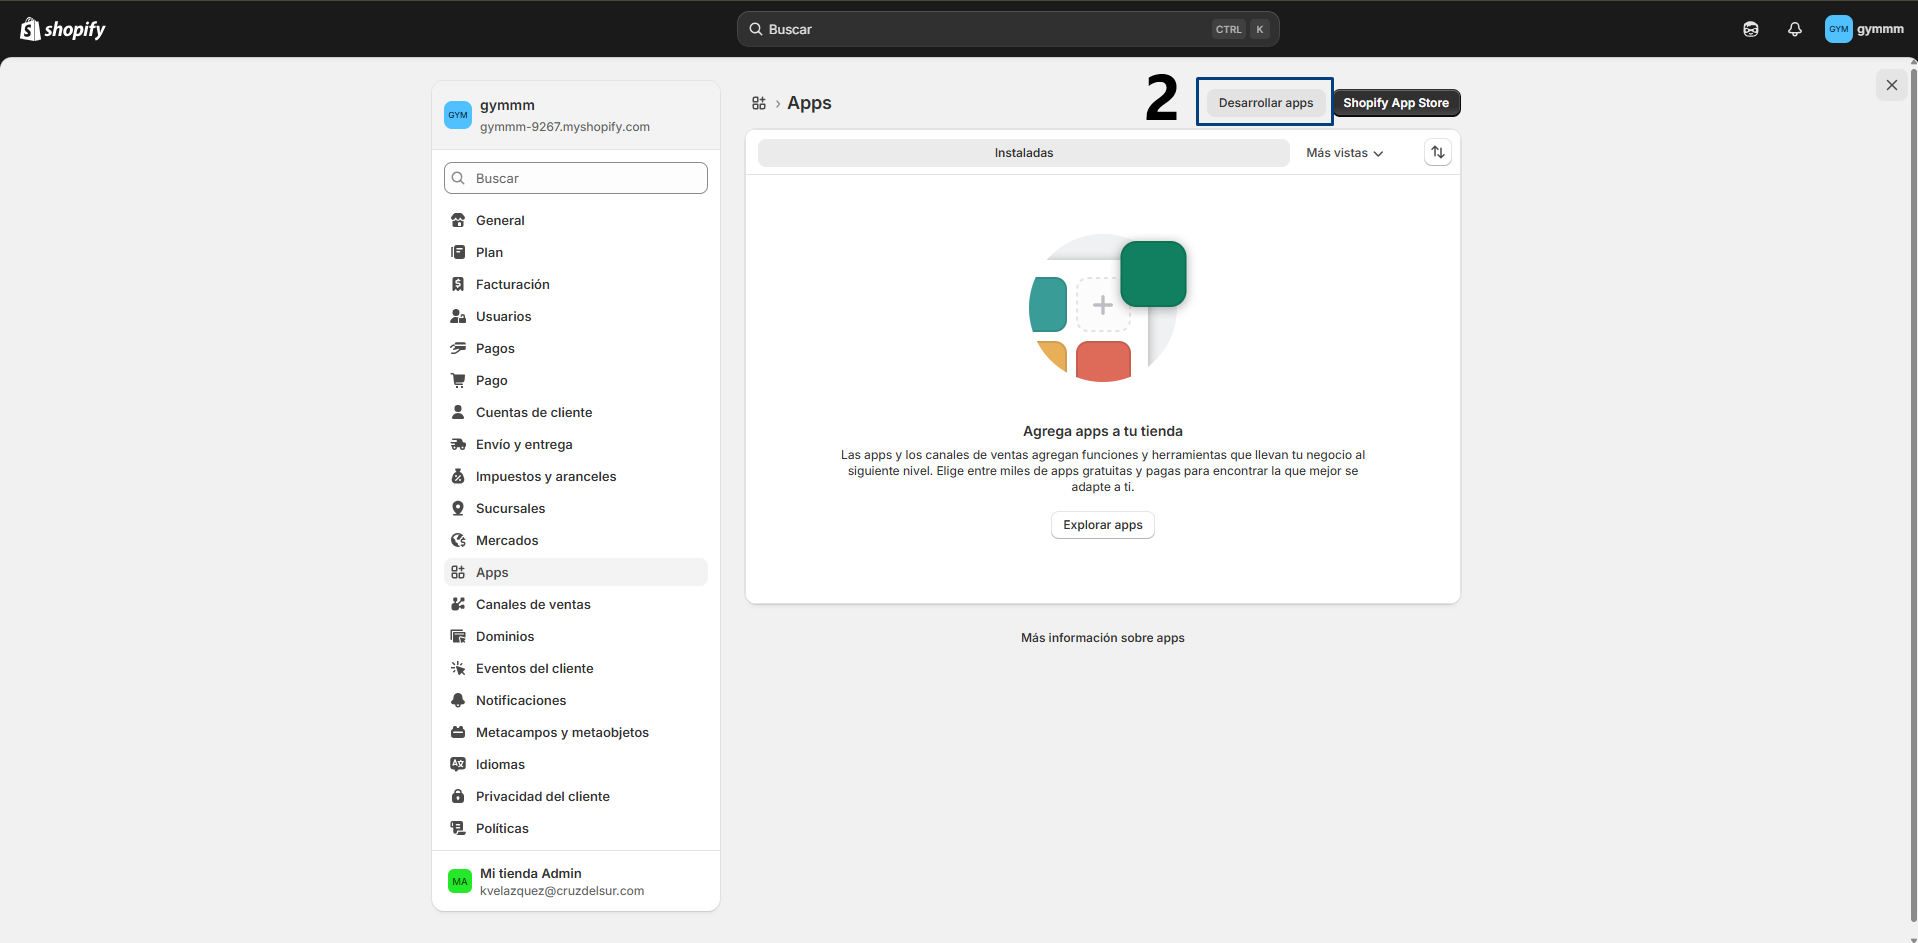Screen dimensions: 1918x943
Task: Focus the settings sidebar Buscar field
Action: 576,178
